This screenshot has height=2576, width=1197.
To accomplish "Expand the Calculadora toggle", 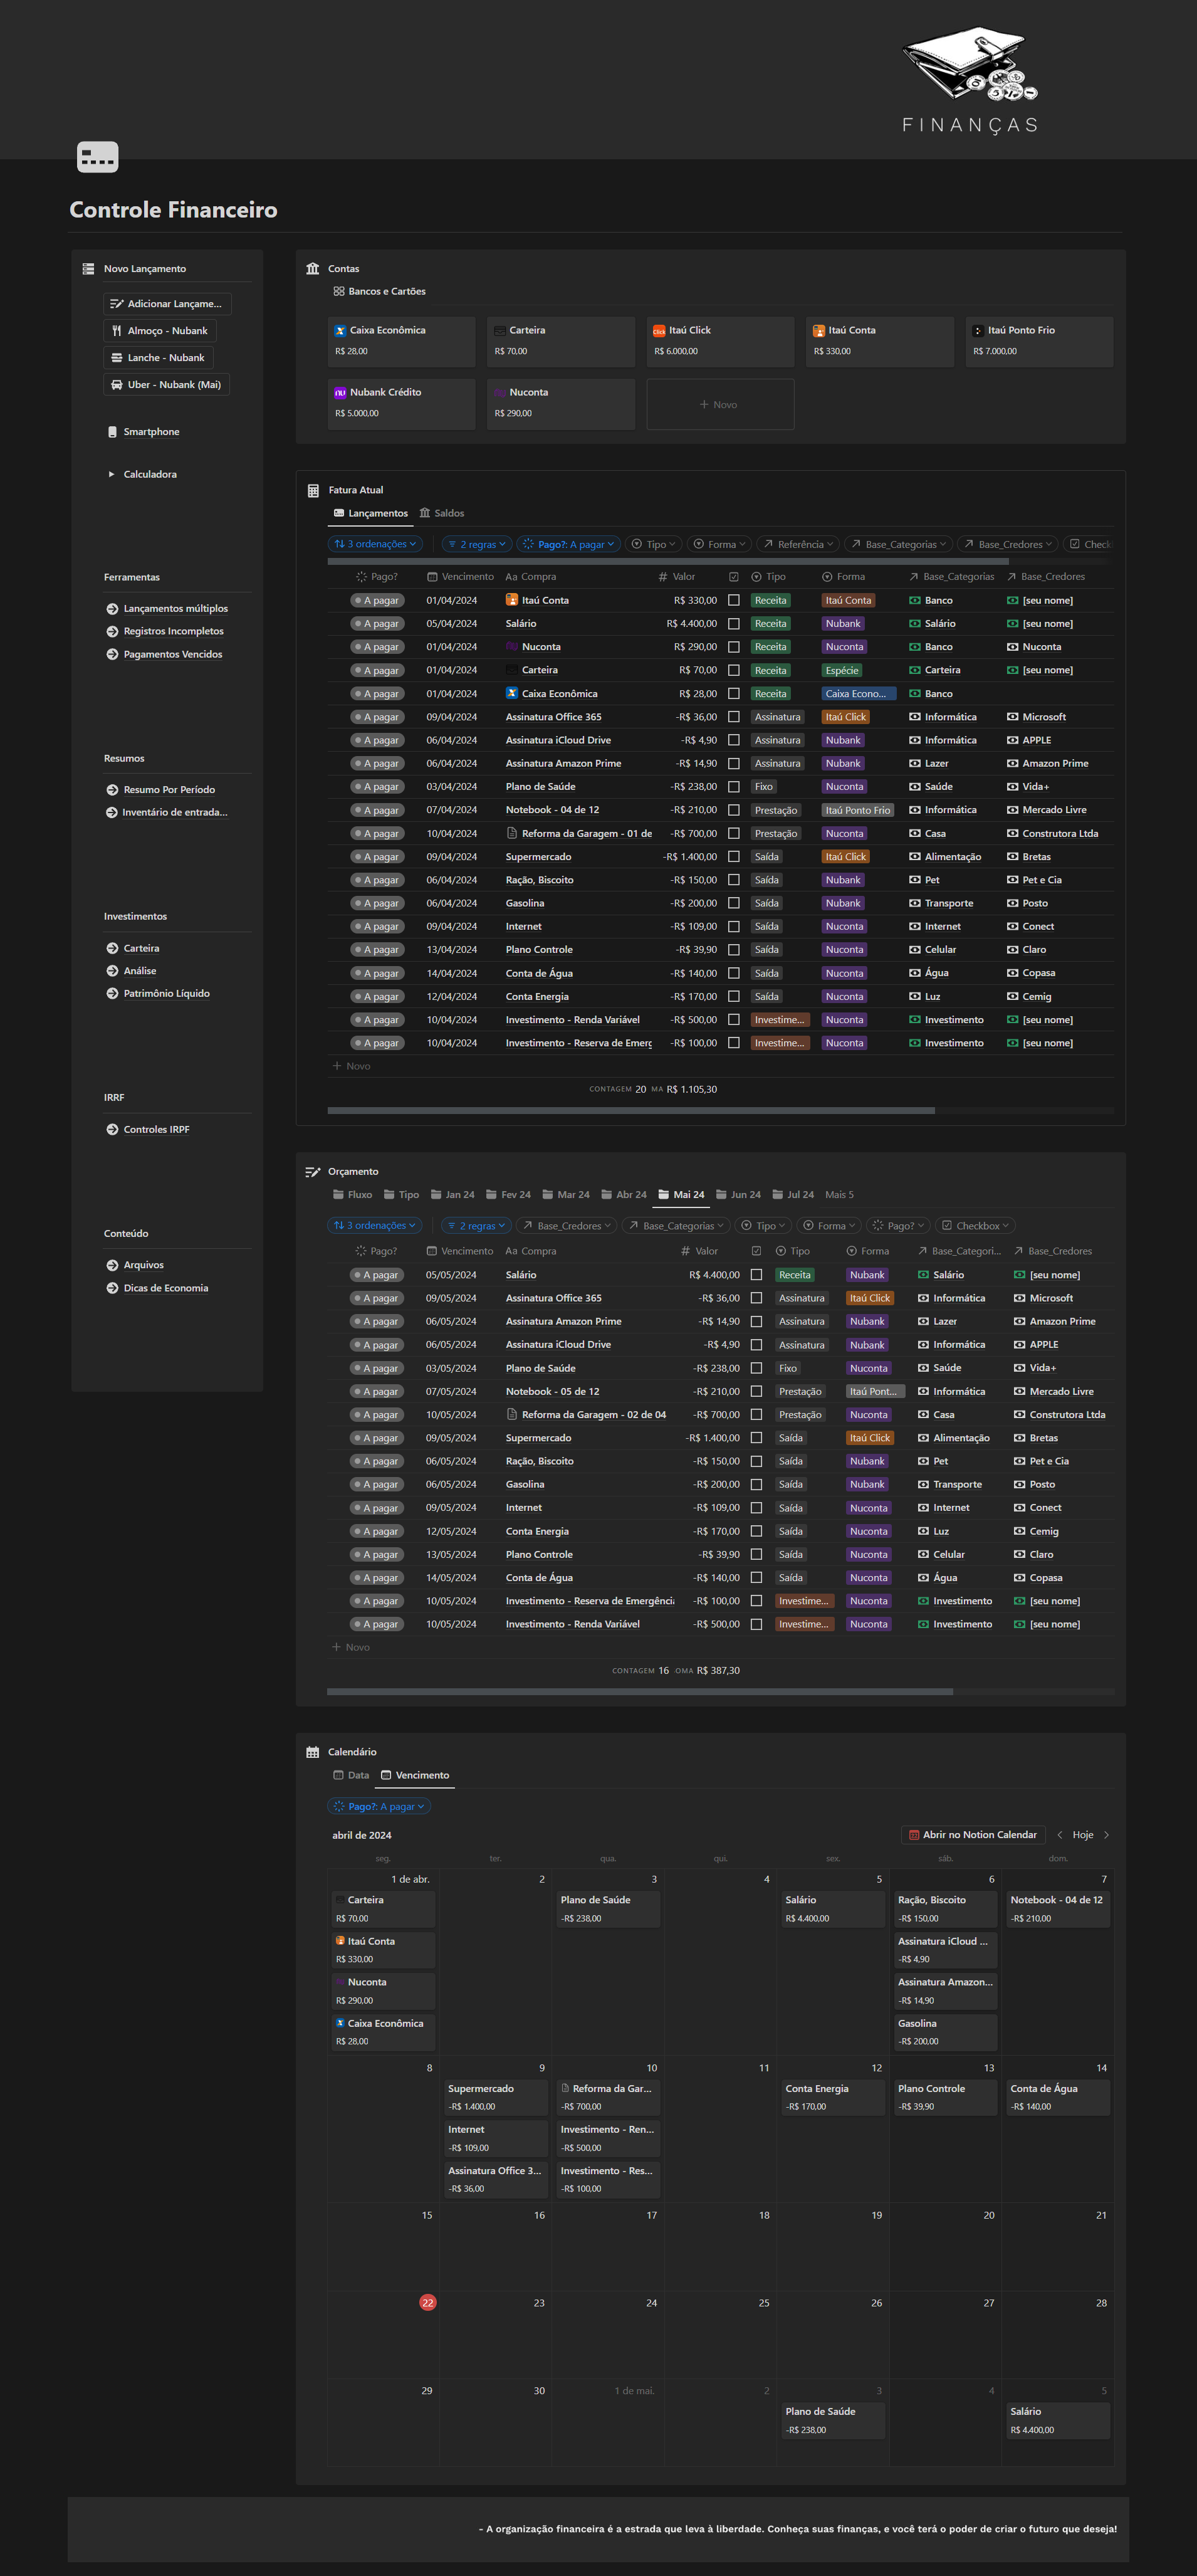I will coord(111,474).
